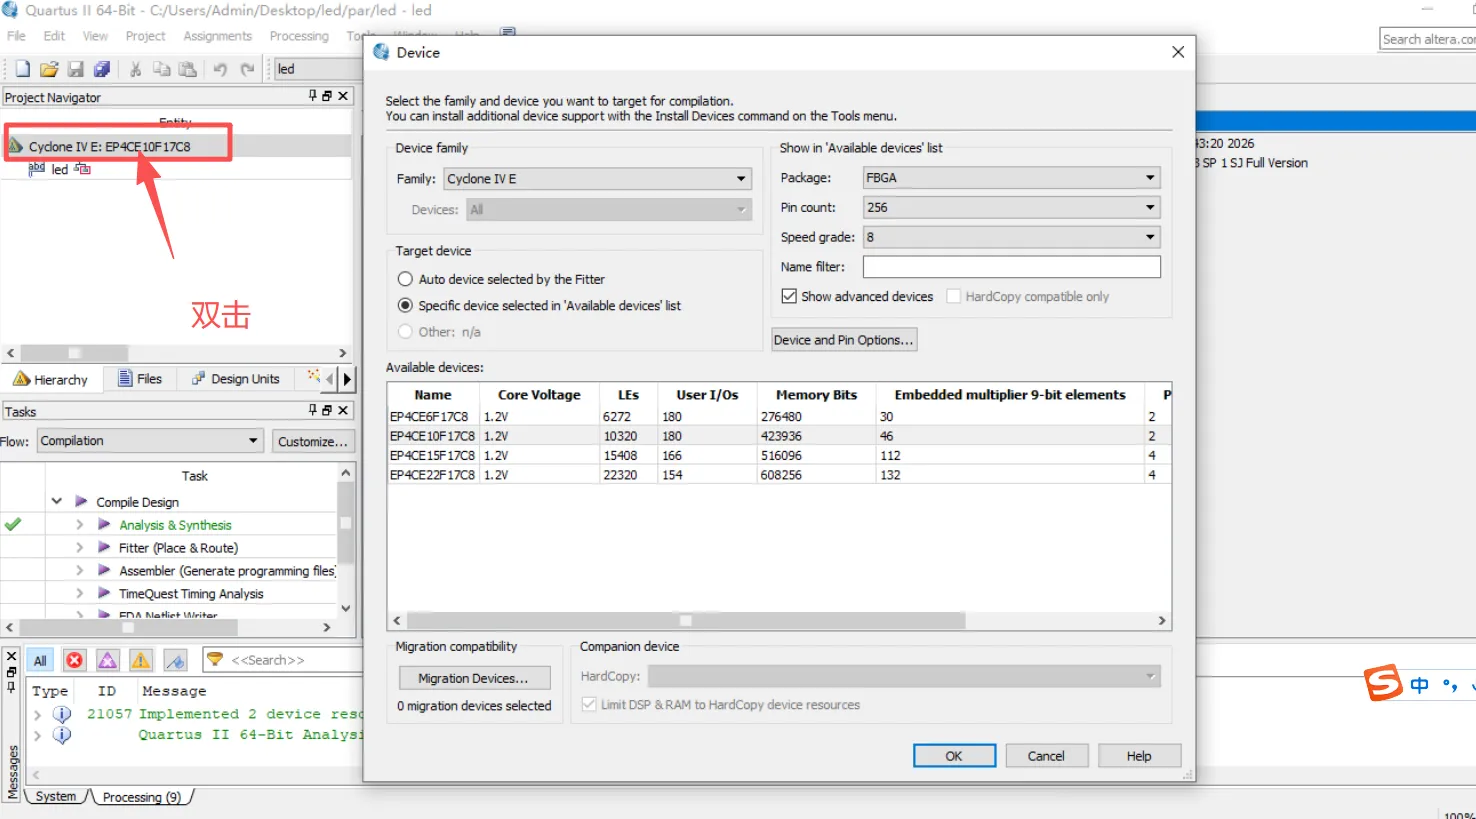Screen dimensions: 1476x819
Task: Expand the Analysis & Synthesis task
Action: click(x=79, y=524)
